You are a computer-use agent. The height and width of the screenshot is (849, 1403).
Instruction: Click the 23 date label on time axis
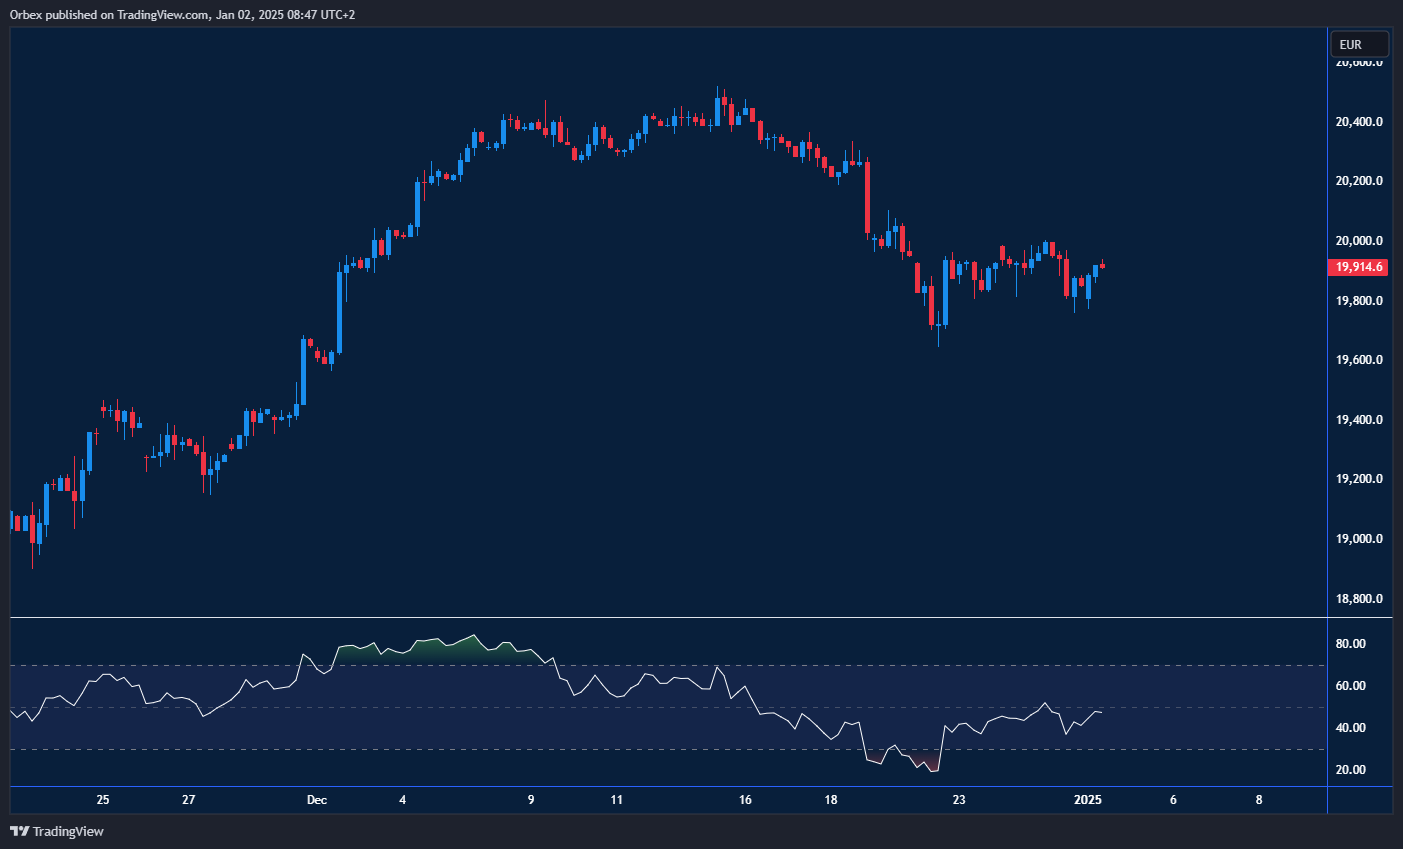pos(959,800)
